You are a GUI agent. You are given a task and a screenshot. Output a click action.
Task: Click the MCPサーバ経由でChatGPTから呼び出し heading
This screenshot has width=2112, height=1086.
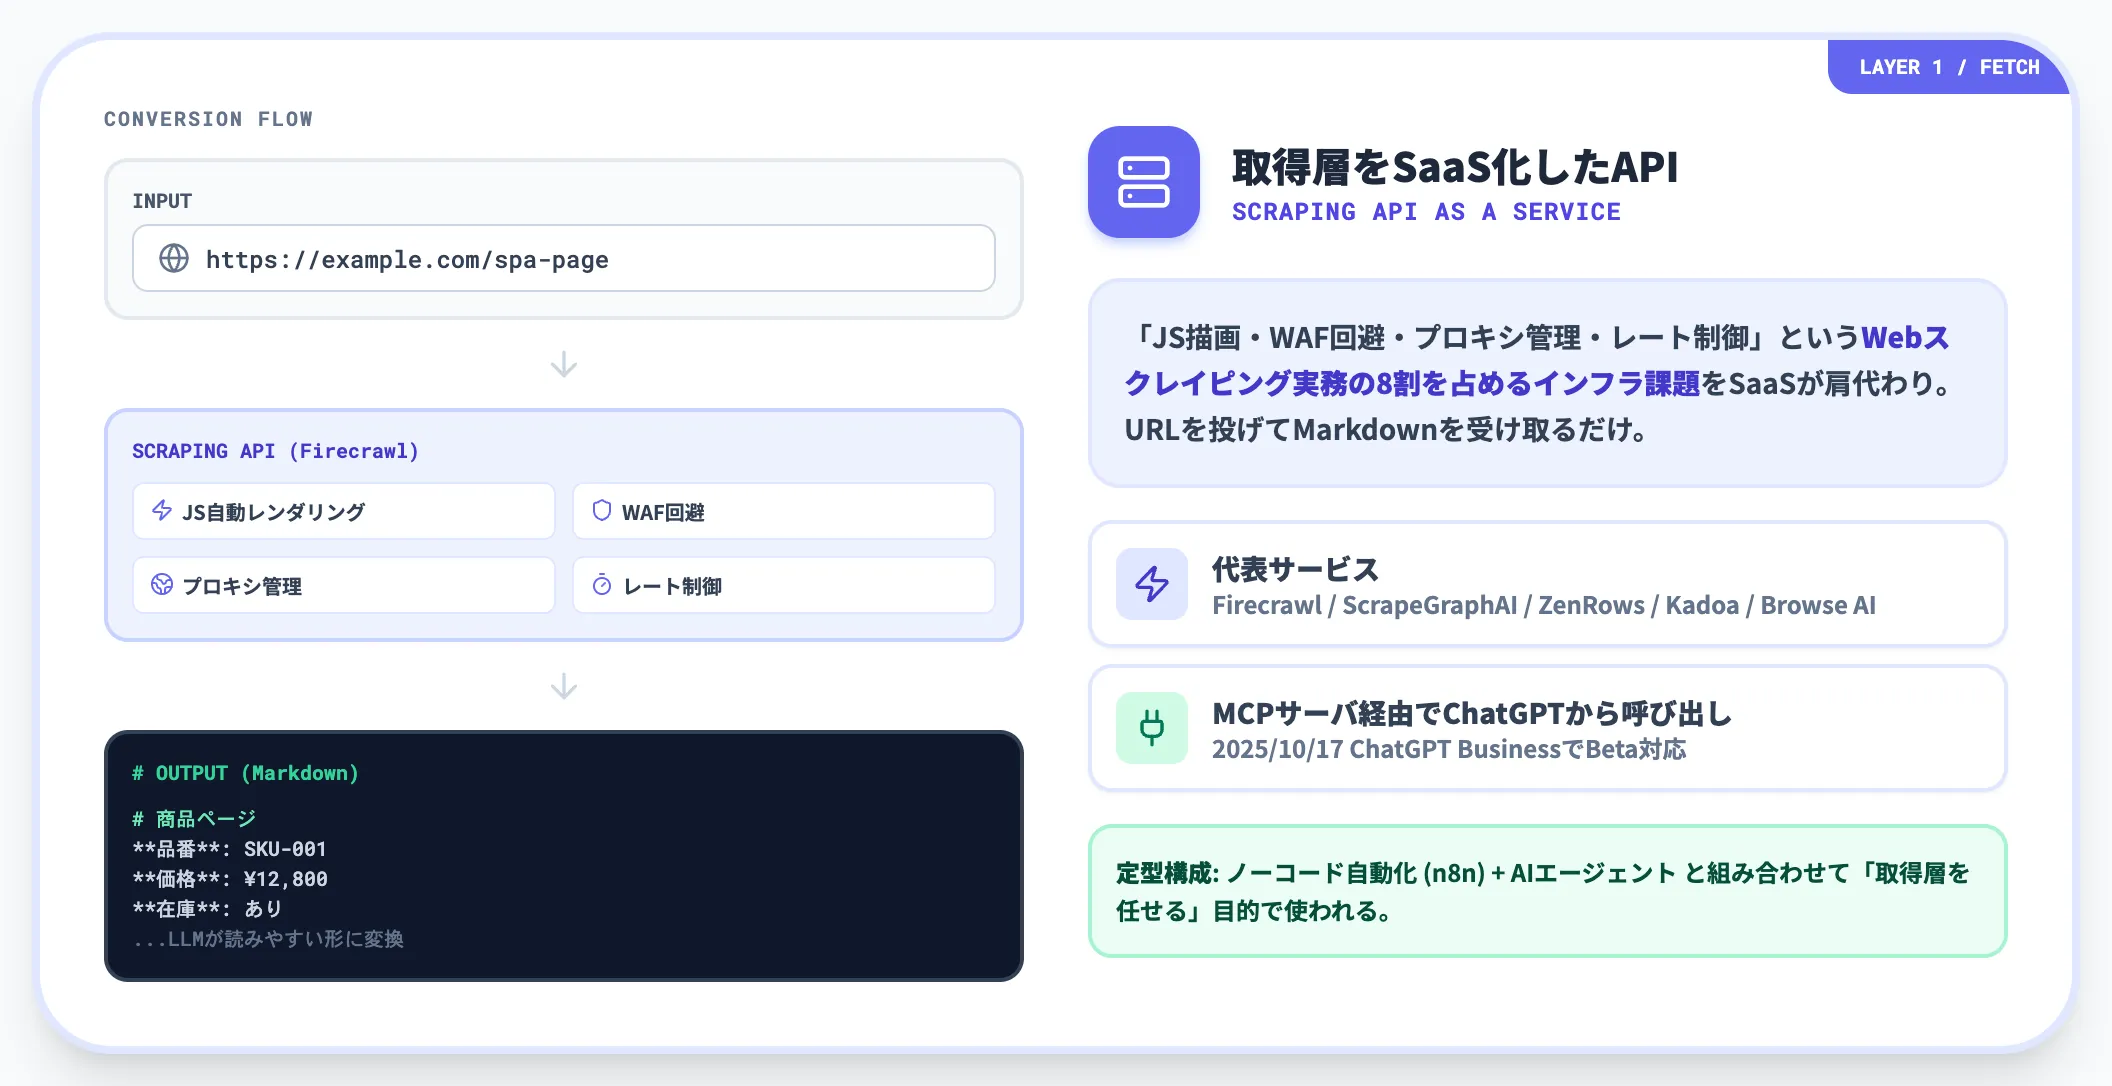coord(1472,713)
